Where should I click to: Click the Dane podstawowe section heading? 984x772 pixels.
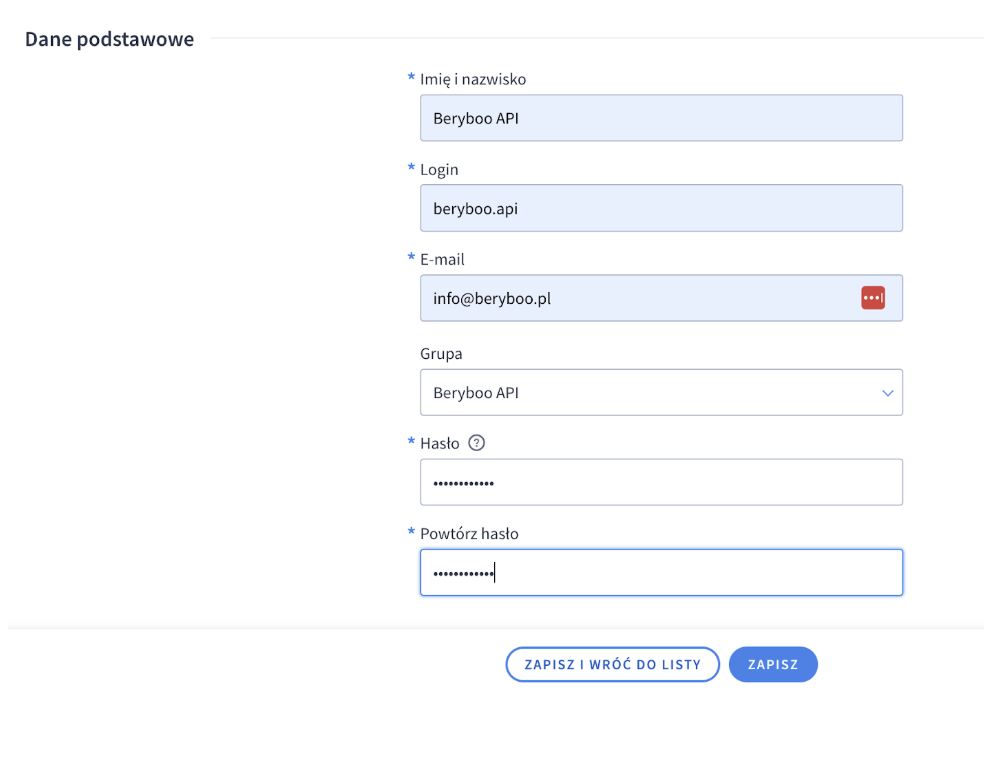click(109, 40)
